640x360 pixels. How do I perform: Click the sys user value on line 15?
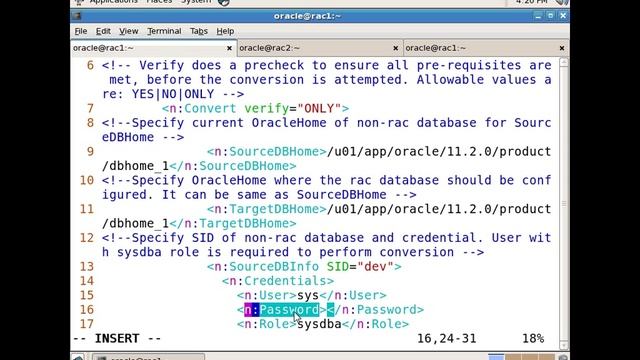[x=308, y=295]
